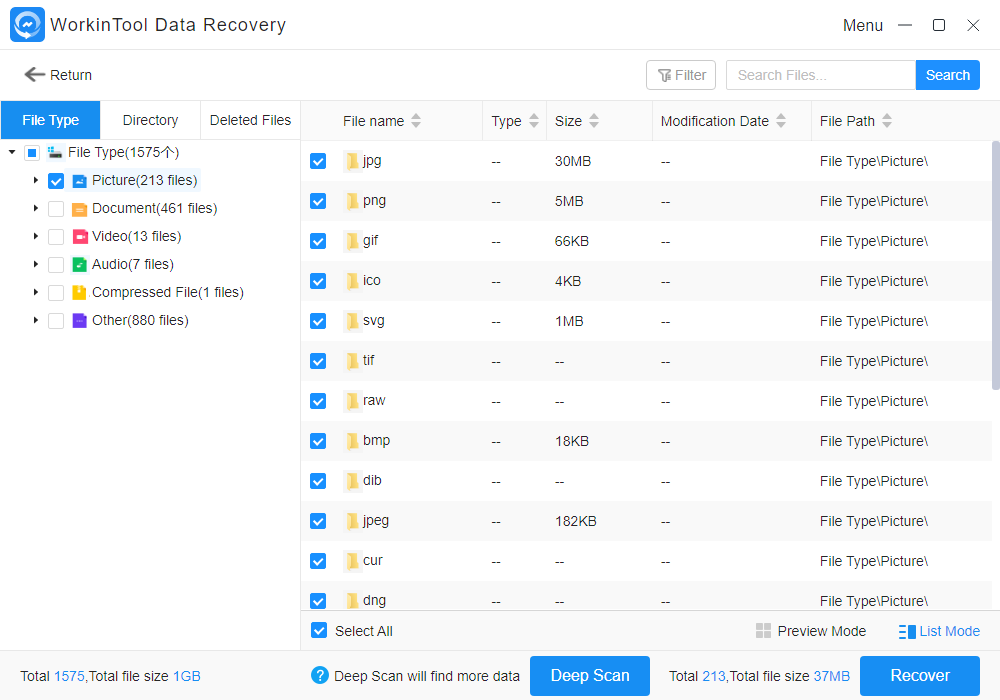Image resolution: width=1000 pixels, height=700 pixels.
Task: Click the png folder icon
Action: pyautogui.click(x=353, y=201)
